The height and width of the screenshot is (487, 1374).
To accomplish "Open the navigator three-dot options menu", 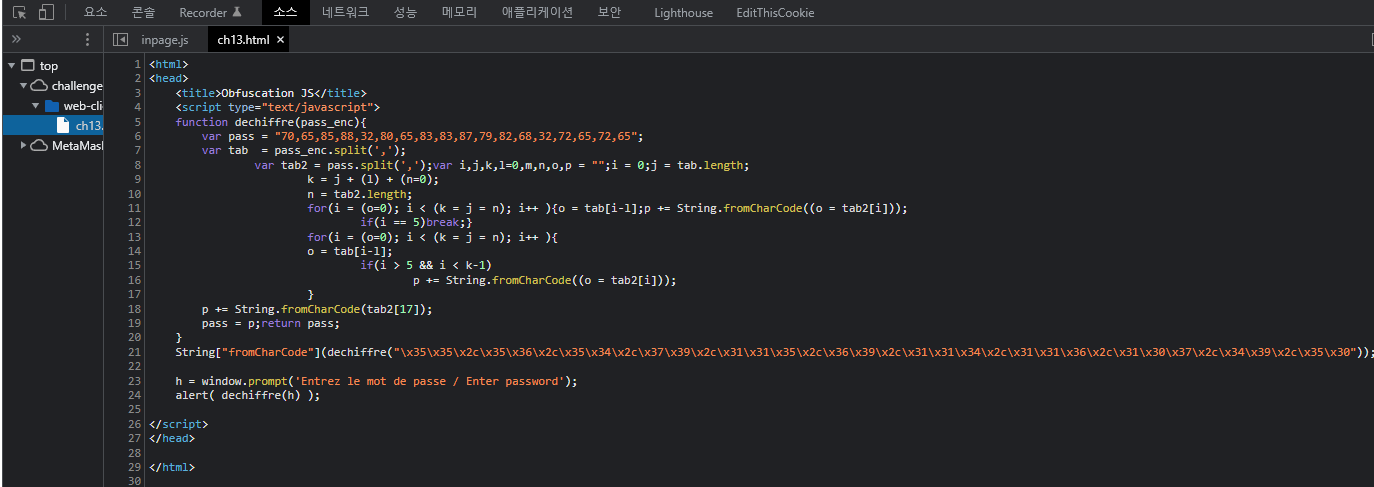I will tap(87, 39).
